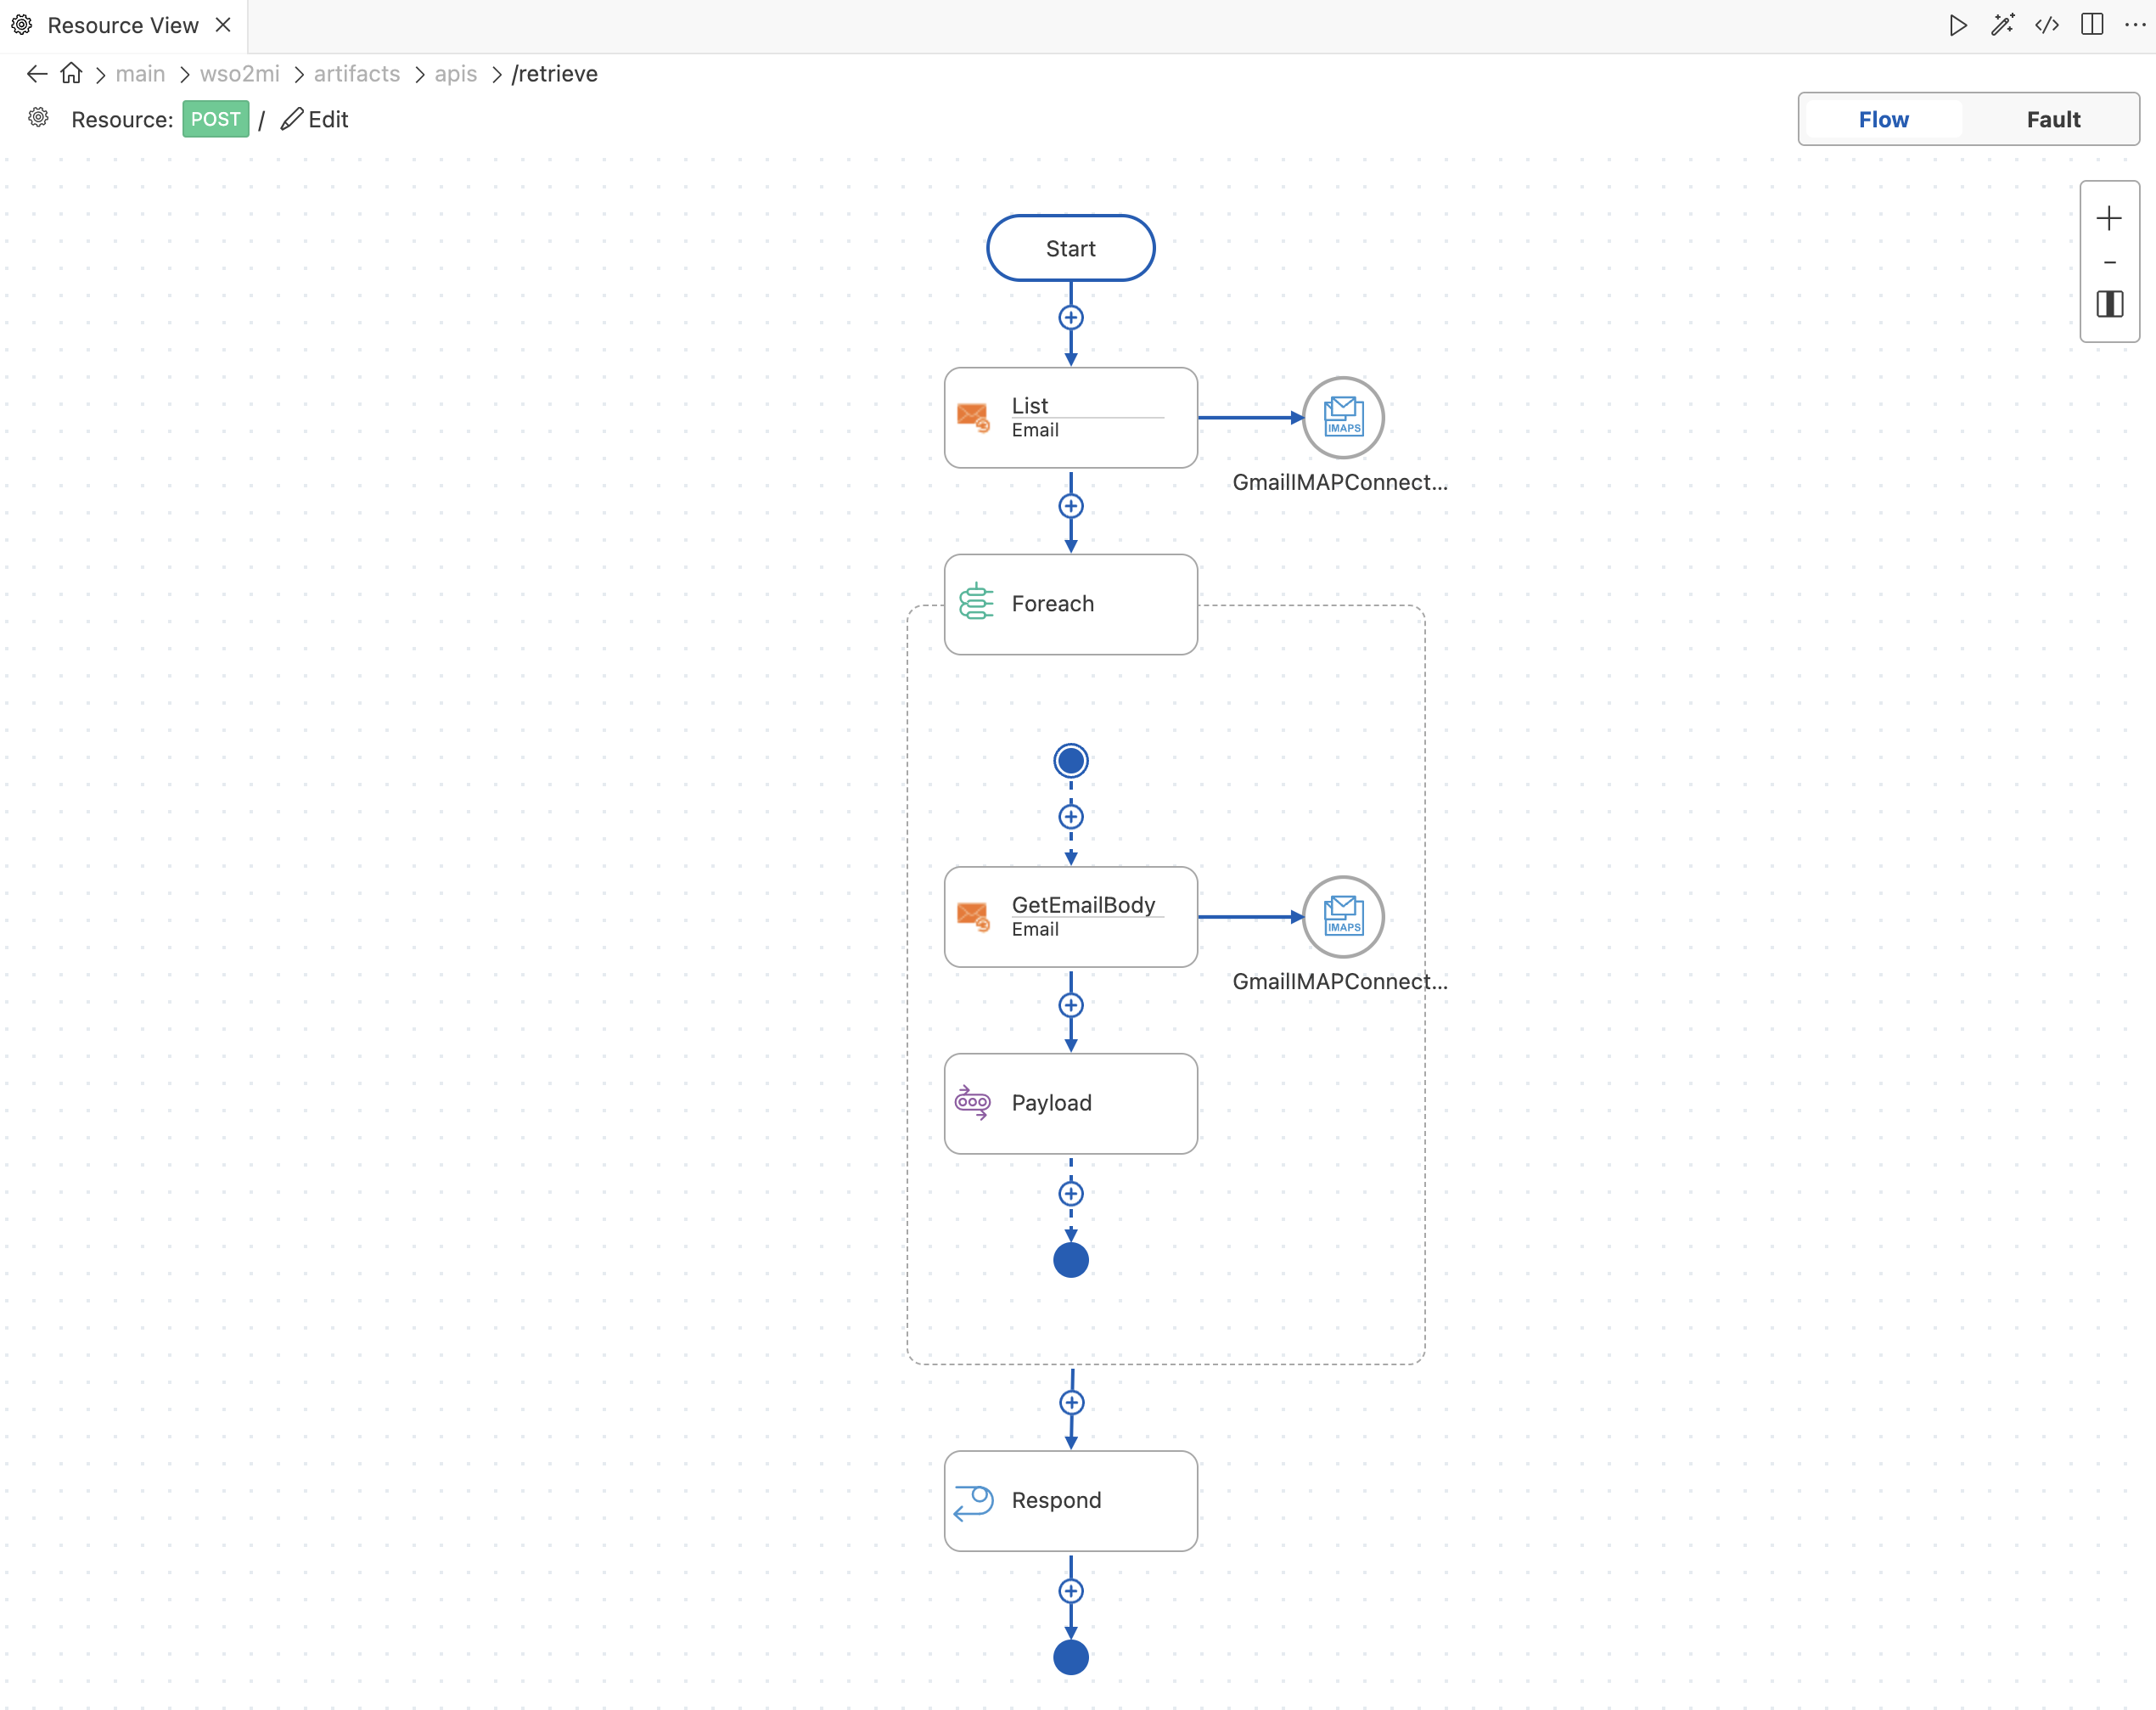This screenshot has width=2156, height=1710.
Task: Click the Run play icon in top toolbar
Action: pos(1958,25)
